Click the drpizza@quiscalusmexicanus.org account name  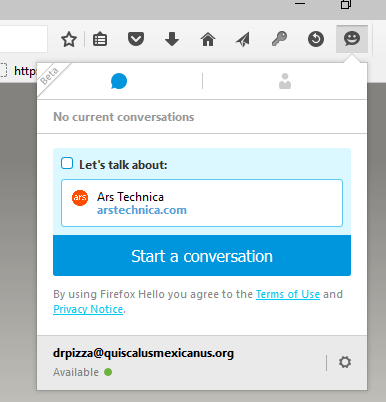point(143,353)
